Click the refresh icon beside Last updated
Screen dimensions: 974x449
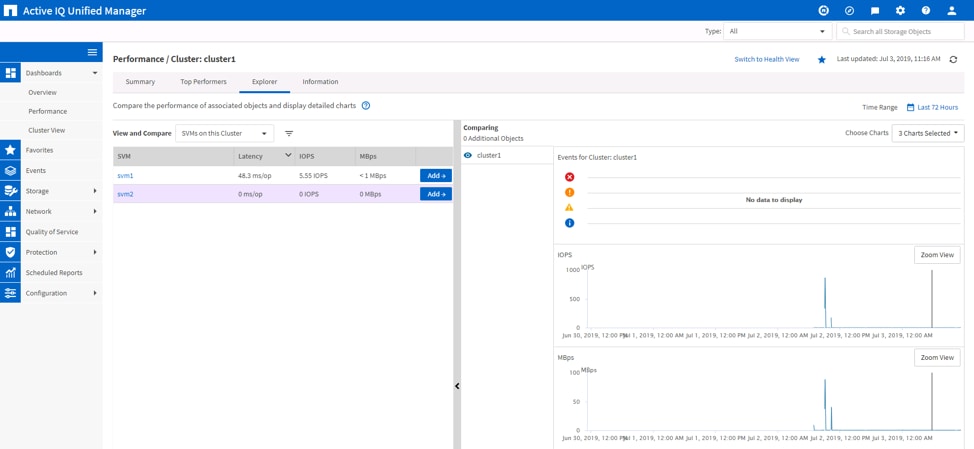[953, 60]
